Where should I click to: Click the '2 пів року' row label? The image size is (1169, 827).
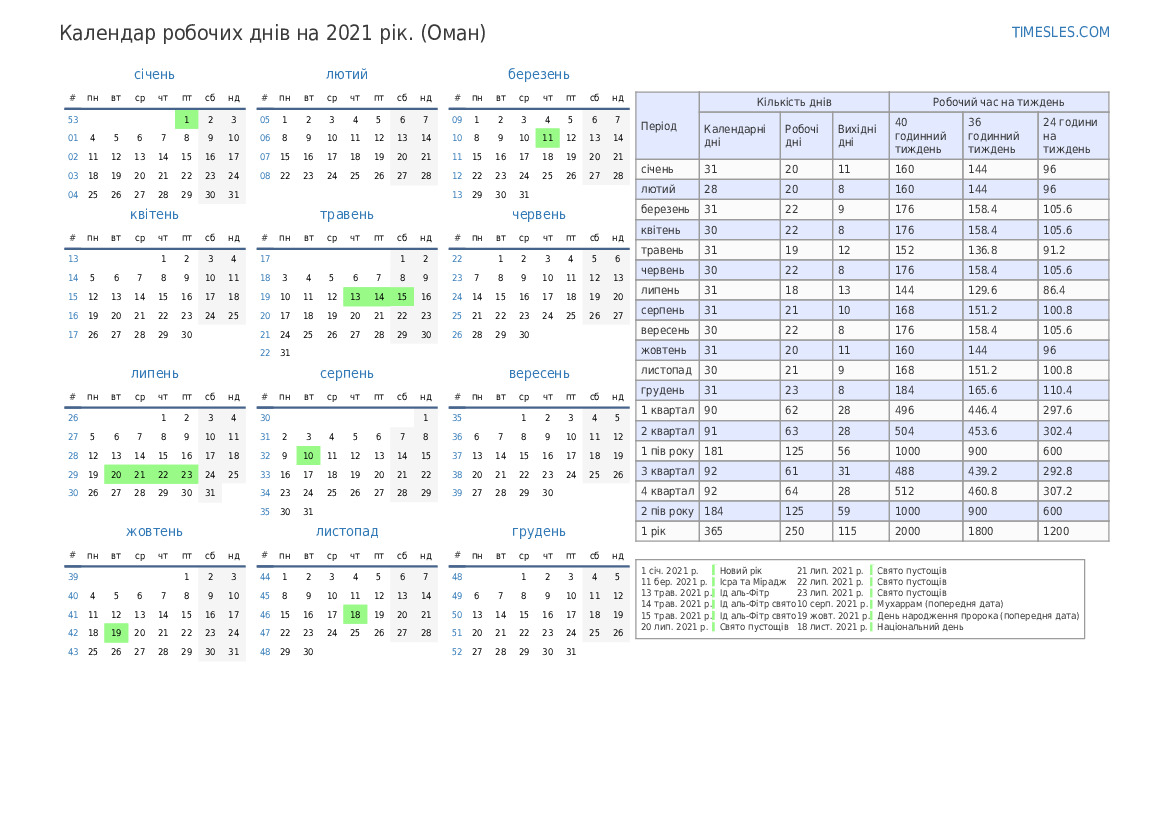point(667,512)
